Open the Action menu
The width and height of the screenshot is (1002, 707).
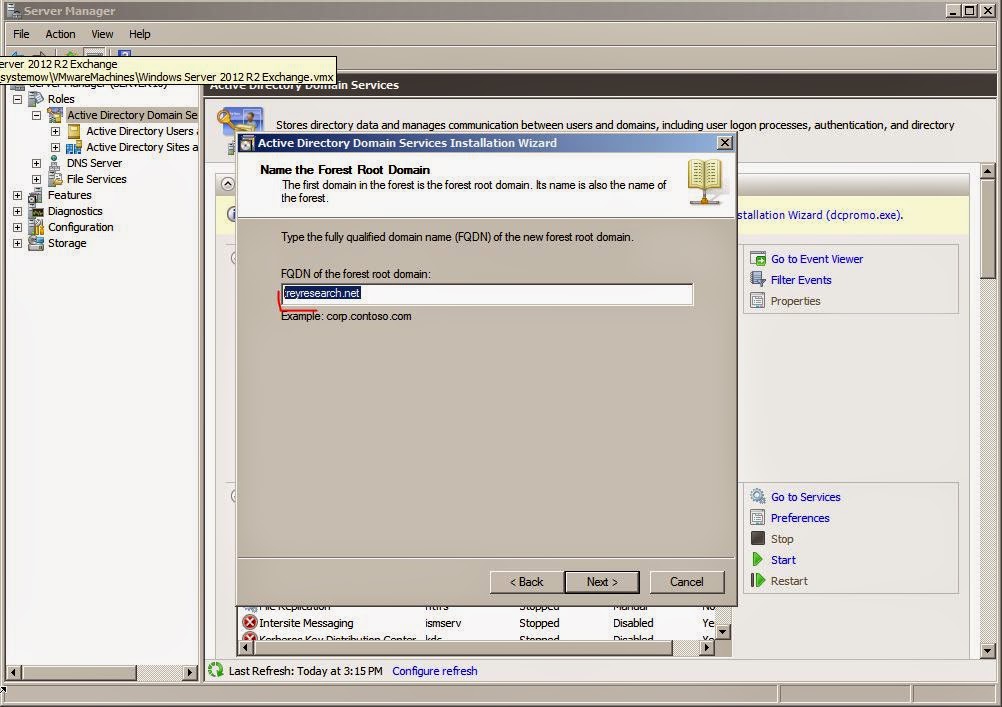click(x=60, y=34)
